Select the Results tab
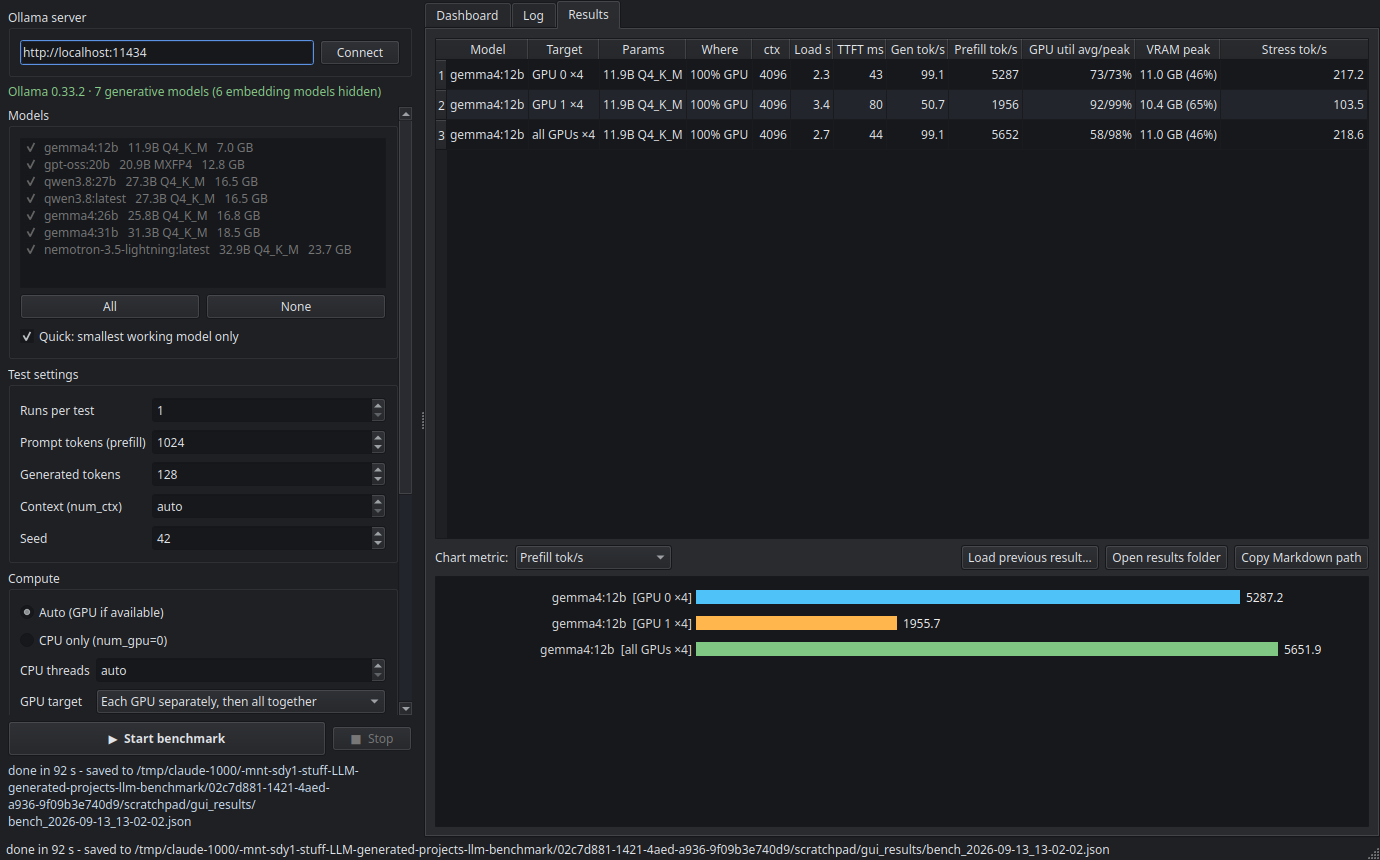Viewport: 1380px width, 860px height. tap(588, 15)
